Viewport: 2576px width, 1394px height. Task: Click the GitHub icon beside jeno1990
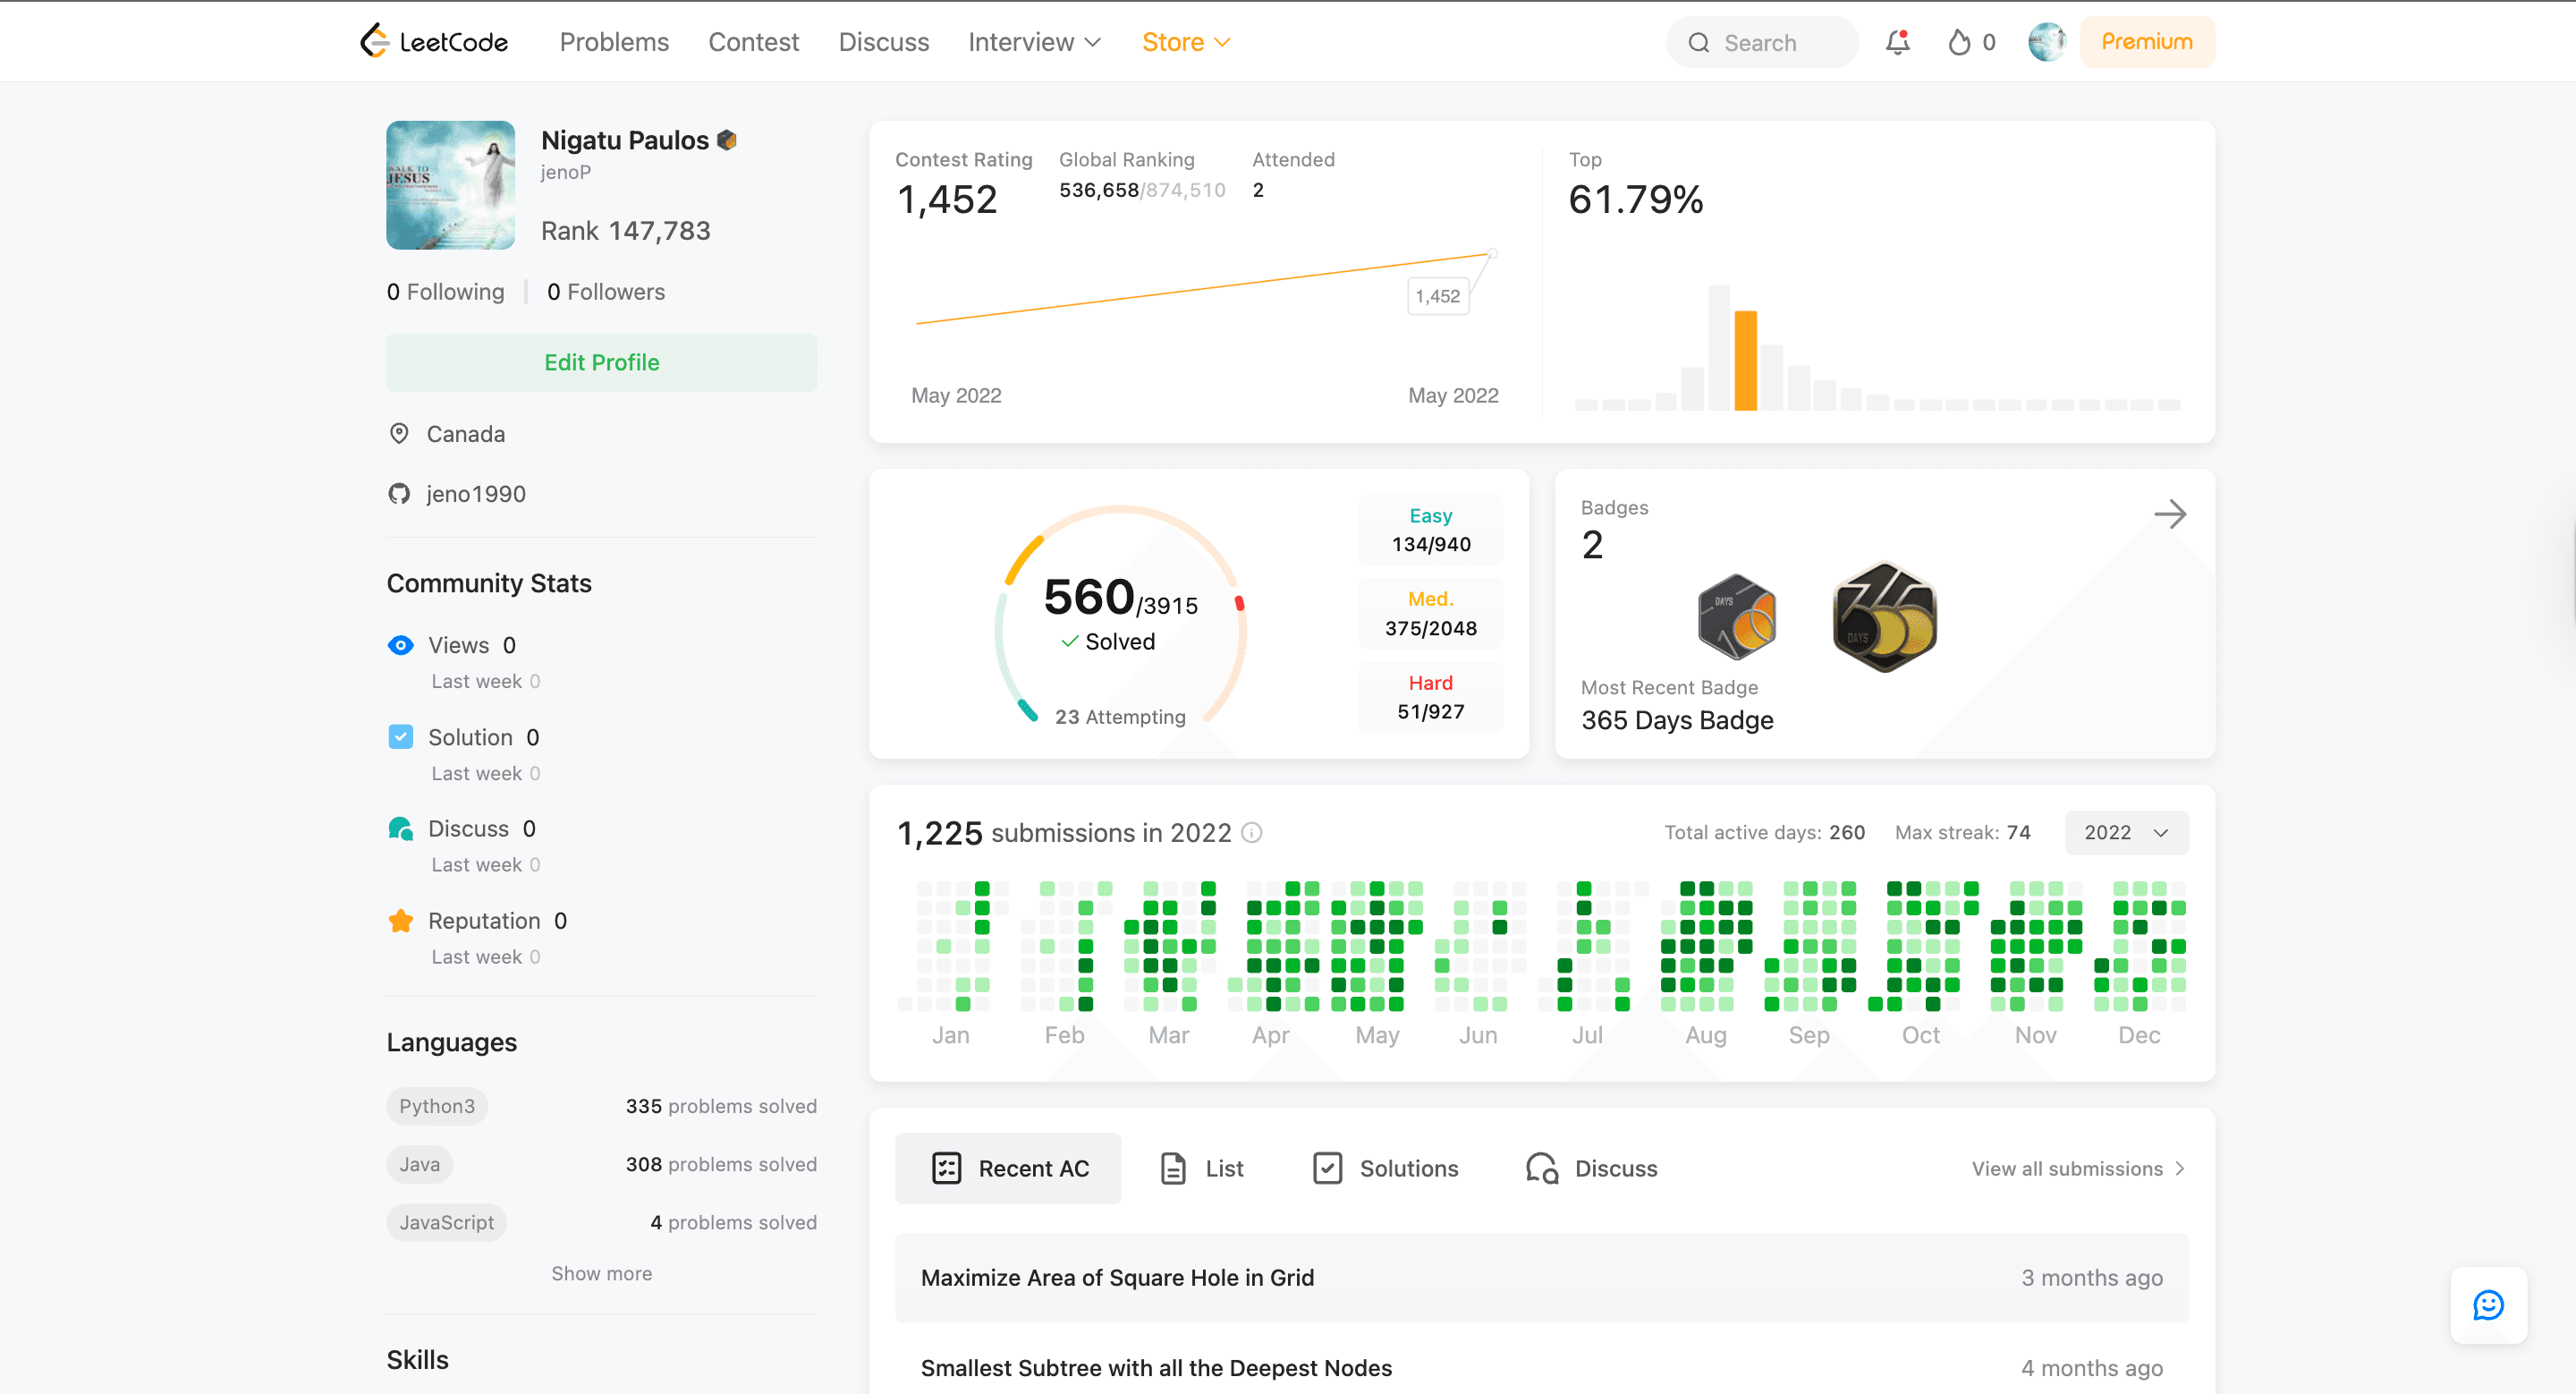399,494
